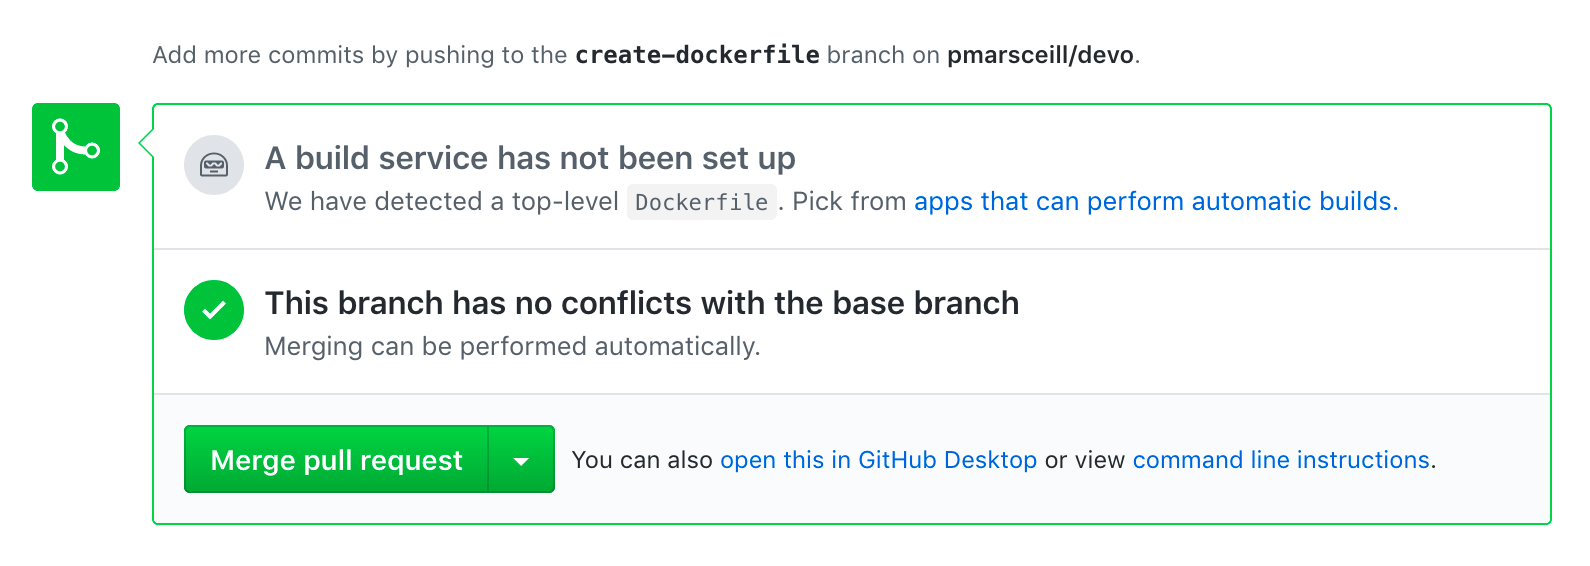Click the pointer notch on the merge box

coord(146,144)
